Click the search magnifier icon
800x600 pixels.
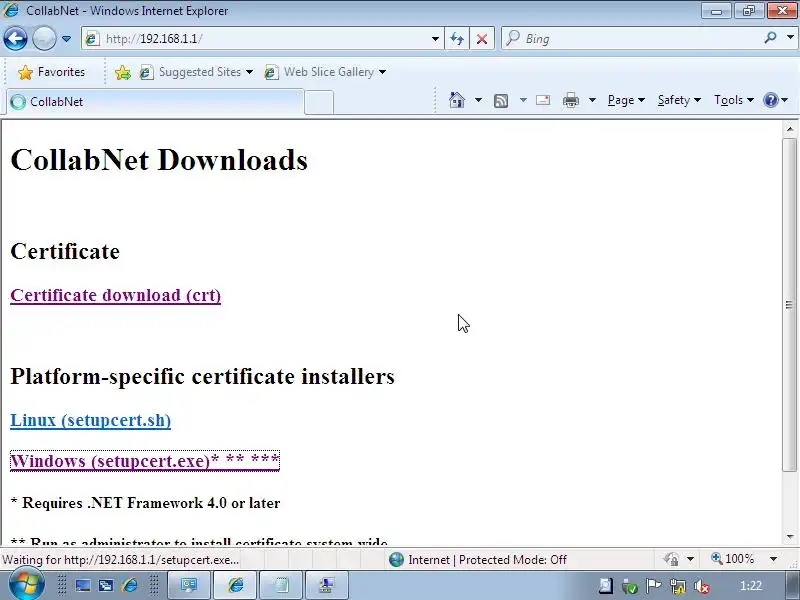[770, 38]
